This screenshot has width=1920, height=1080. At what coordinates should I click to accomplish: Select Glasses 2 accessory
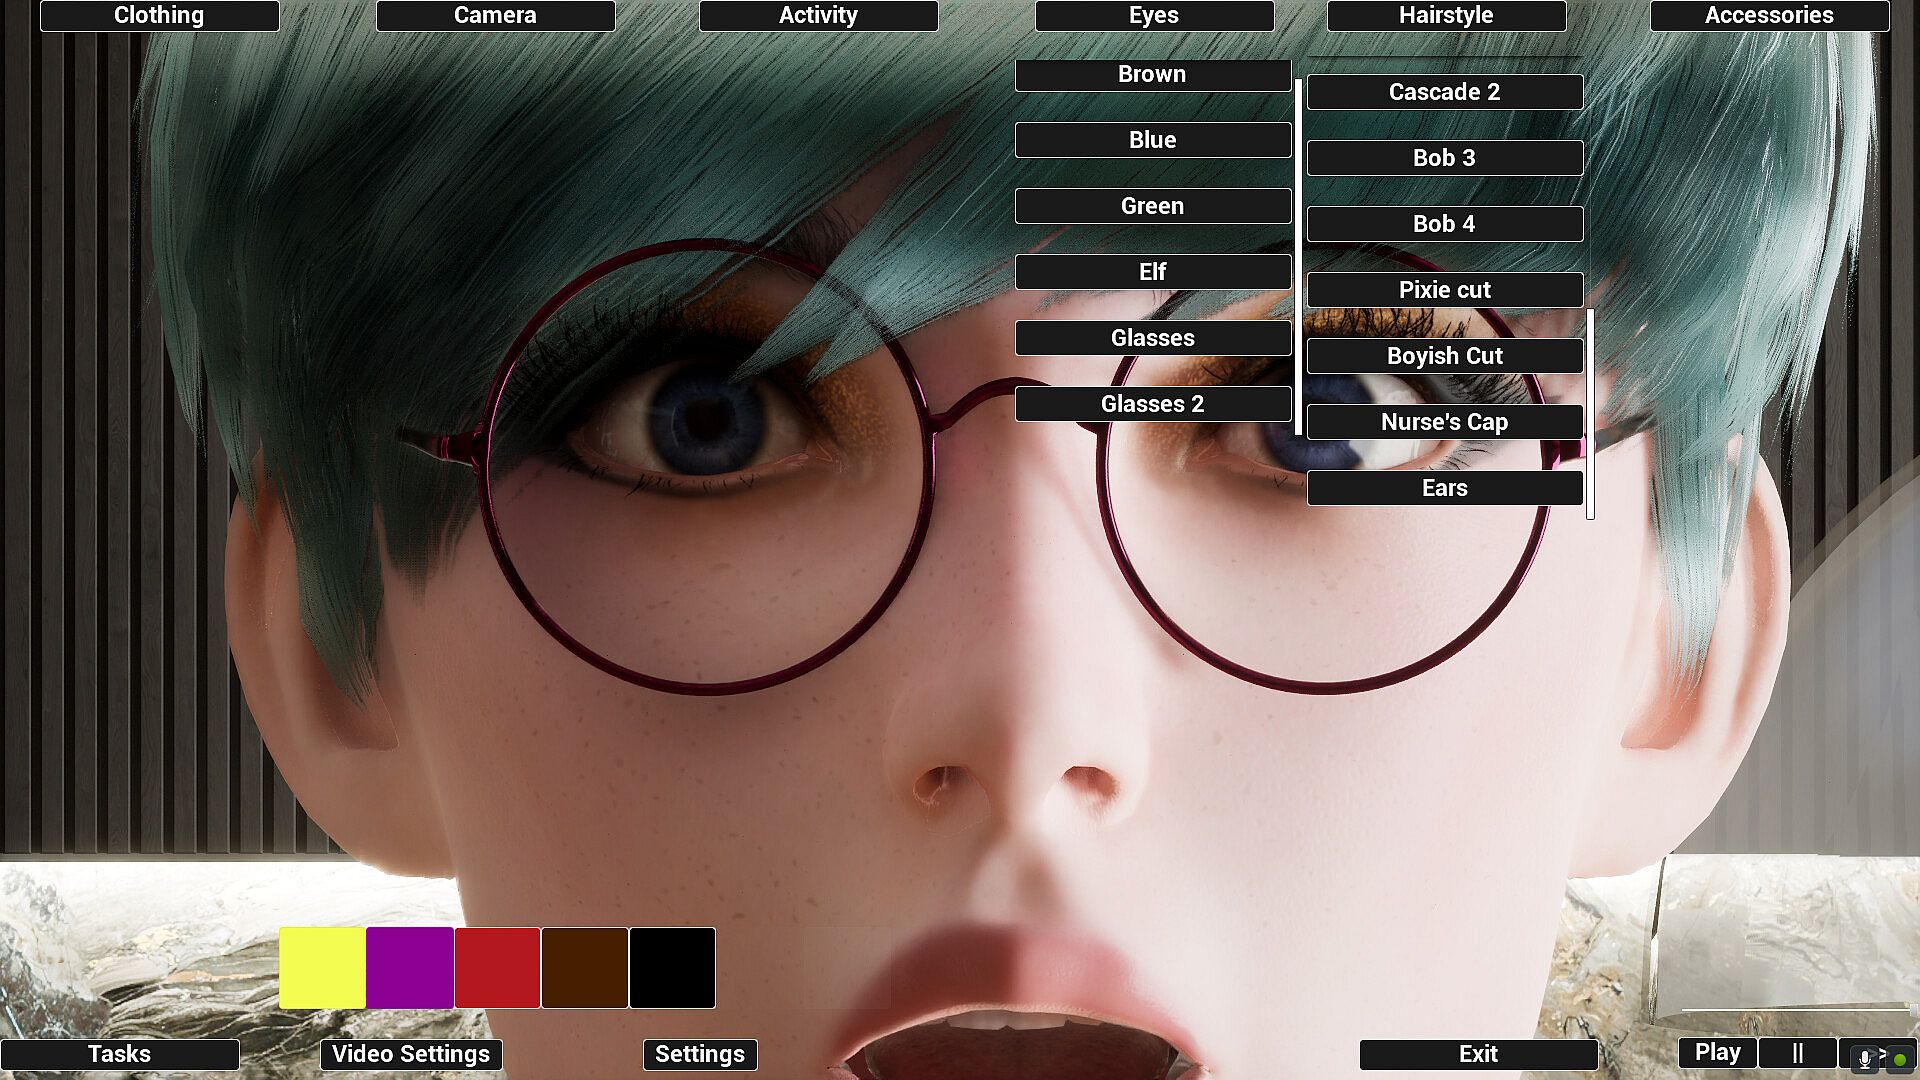click(1152, 404)
